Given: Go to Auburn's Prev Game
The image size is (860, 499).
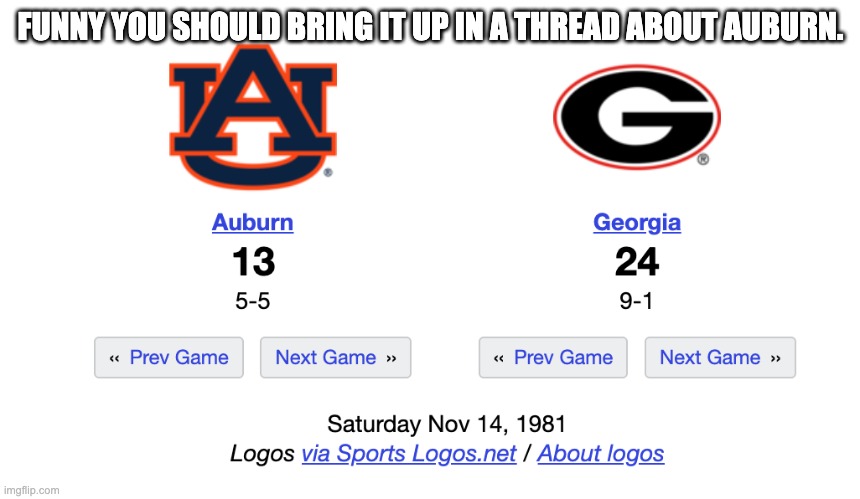Looking at the screenshot, I should (169, 358).
